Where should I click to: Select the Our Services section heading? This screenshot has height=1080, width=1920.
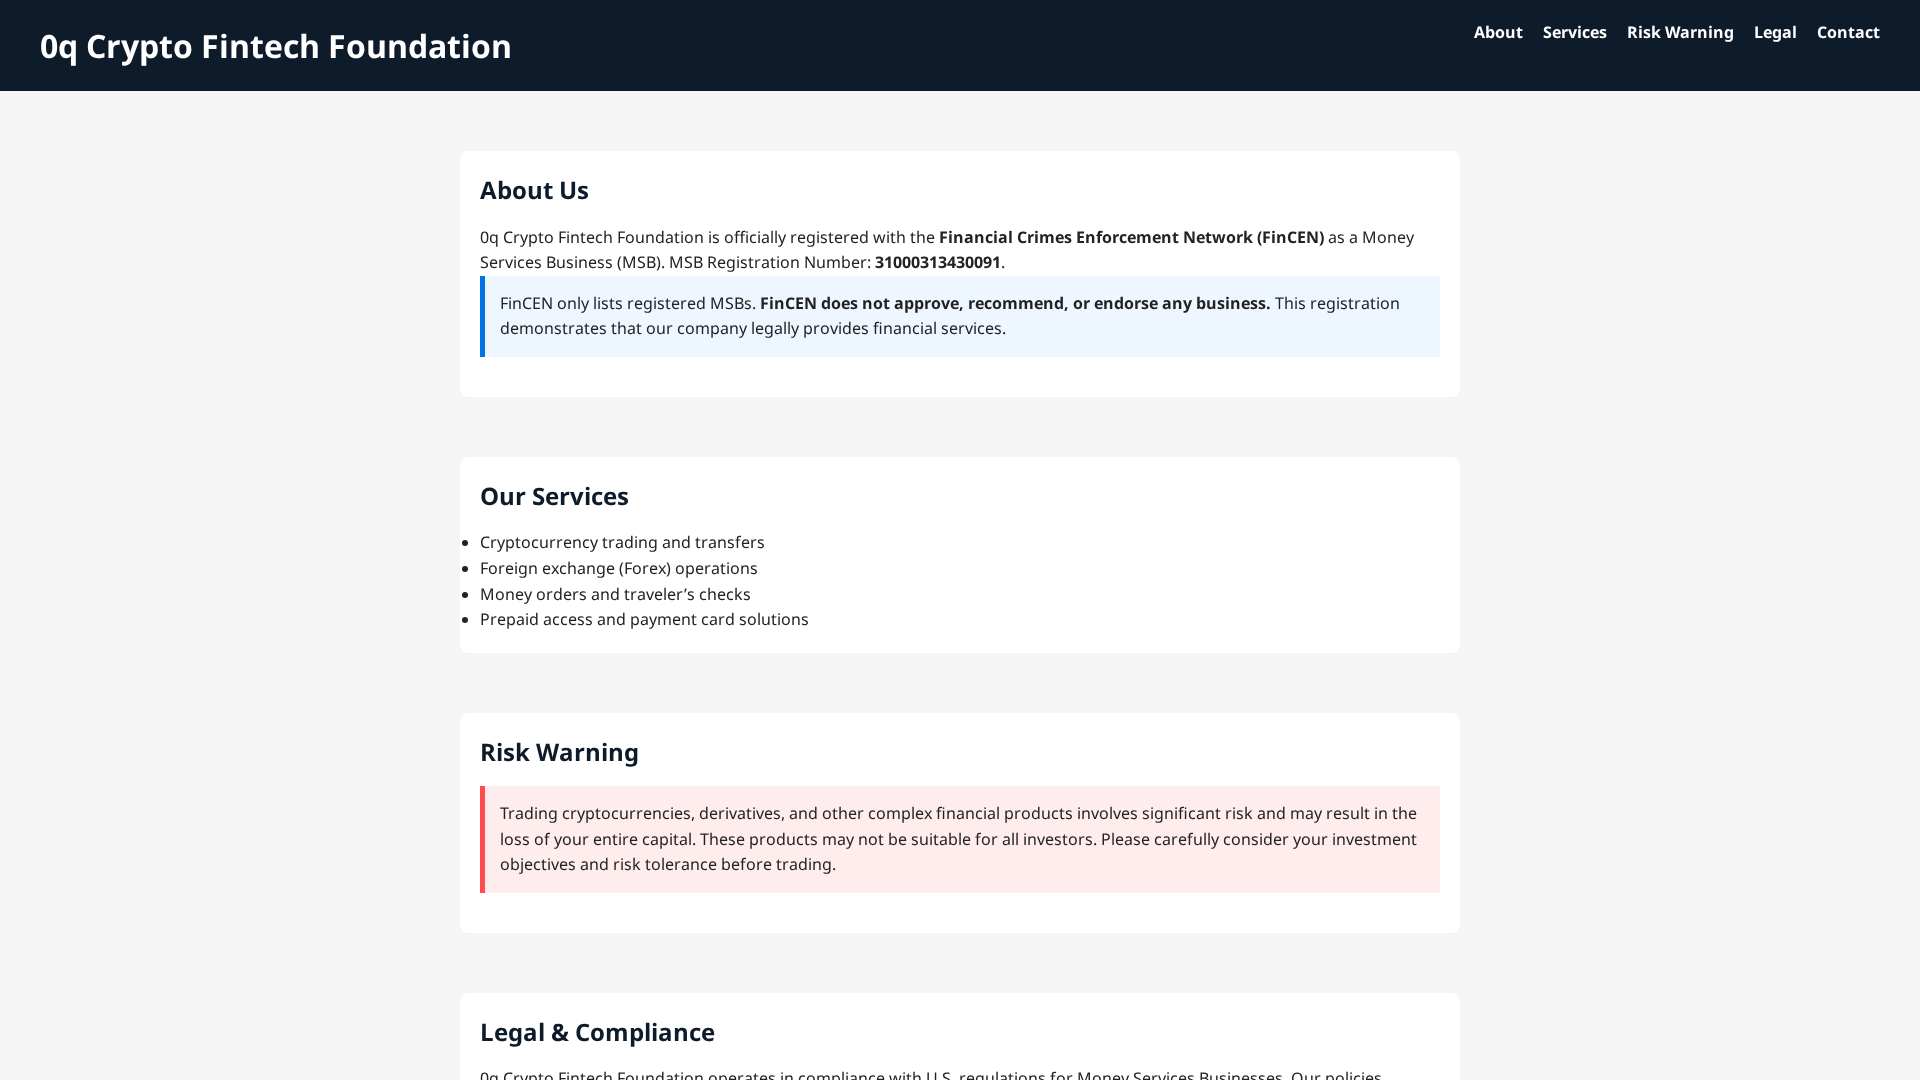(554, 496)
